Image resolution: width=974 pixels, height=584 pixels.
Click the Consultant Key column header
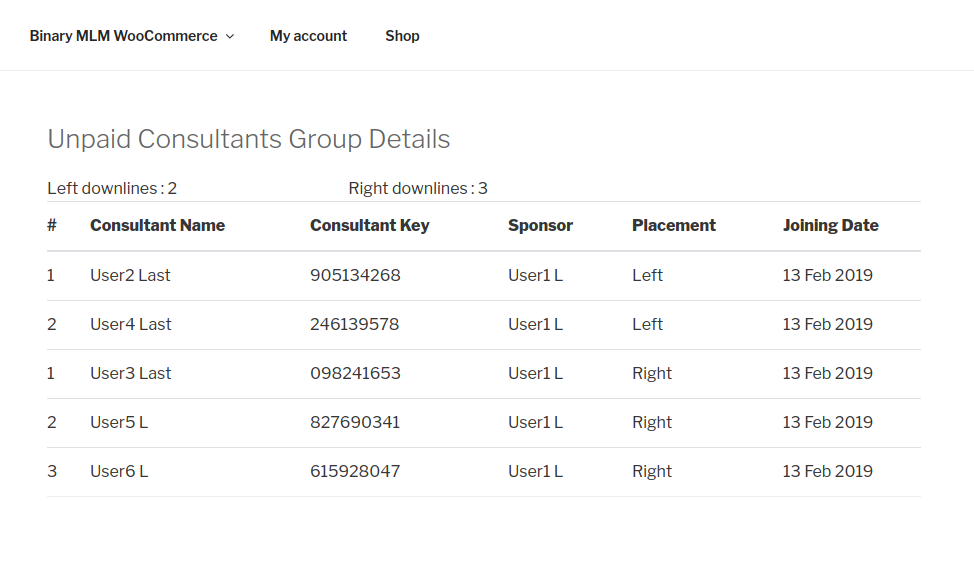point(369,225)
